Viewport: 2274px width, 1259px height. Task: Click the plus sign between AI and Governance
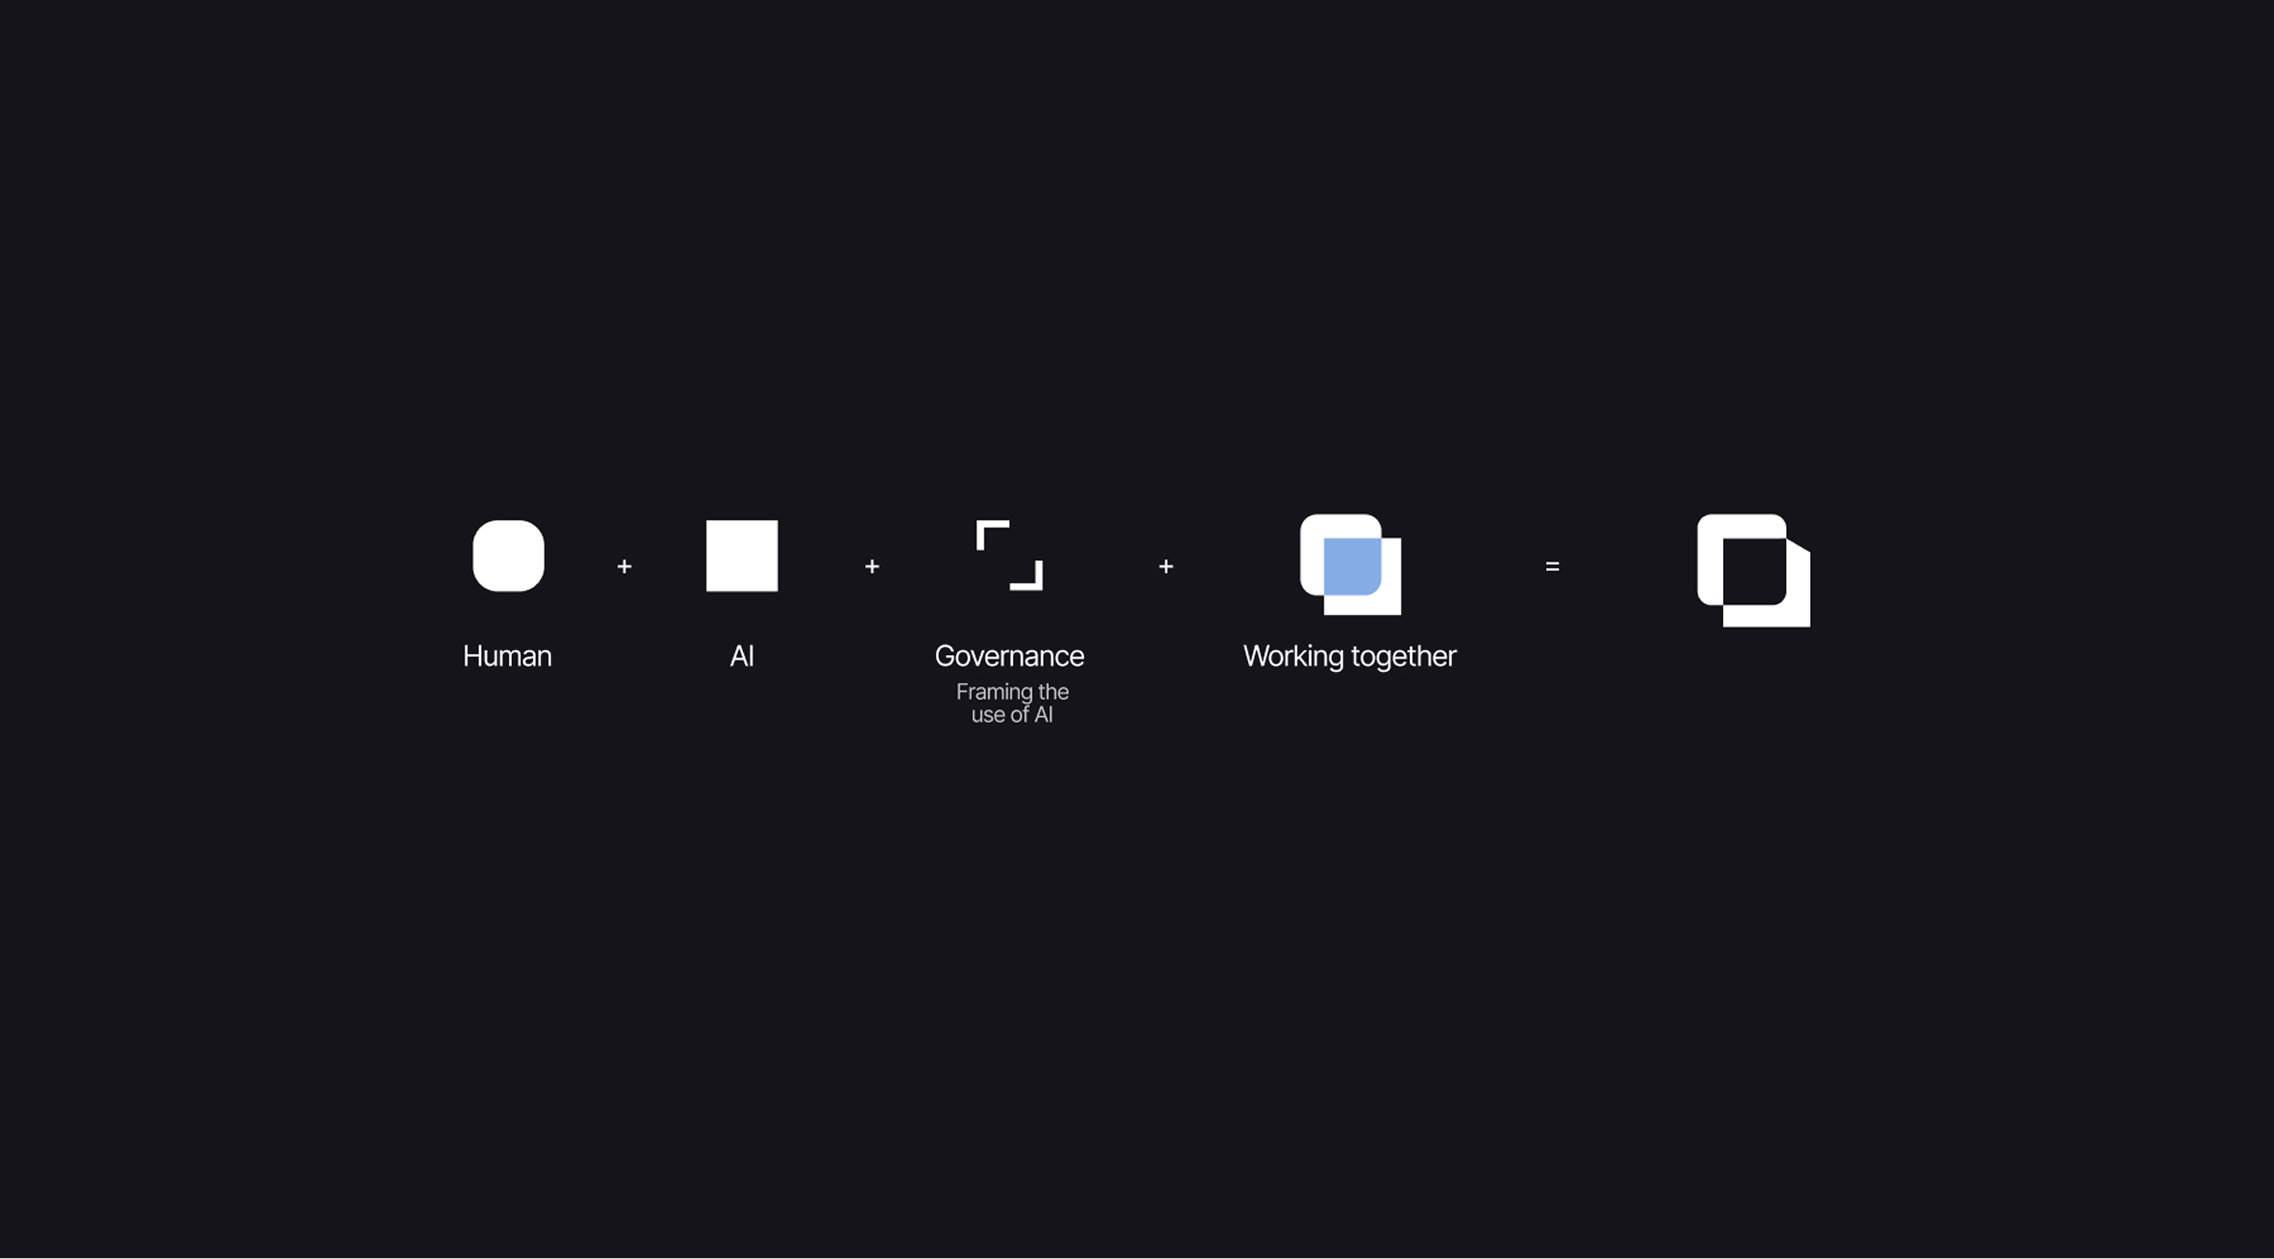[872, 567]
